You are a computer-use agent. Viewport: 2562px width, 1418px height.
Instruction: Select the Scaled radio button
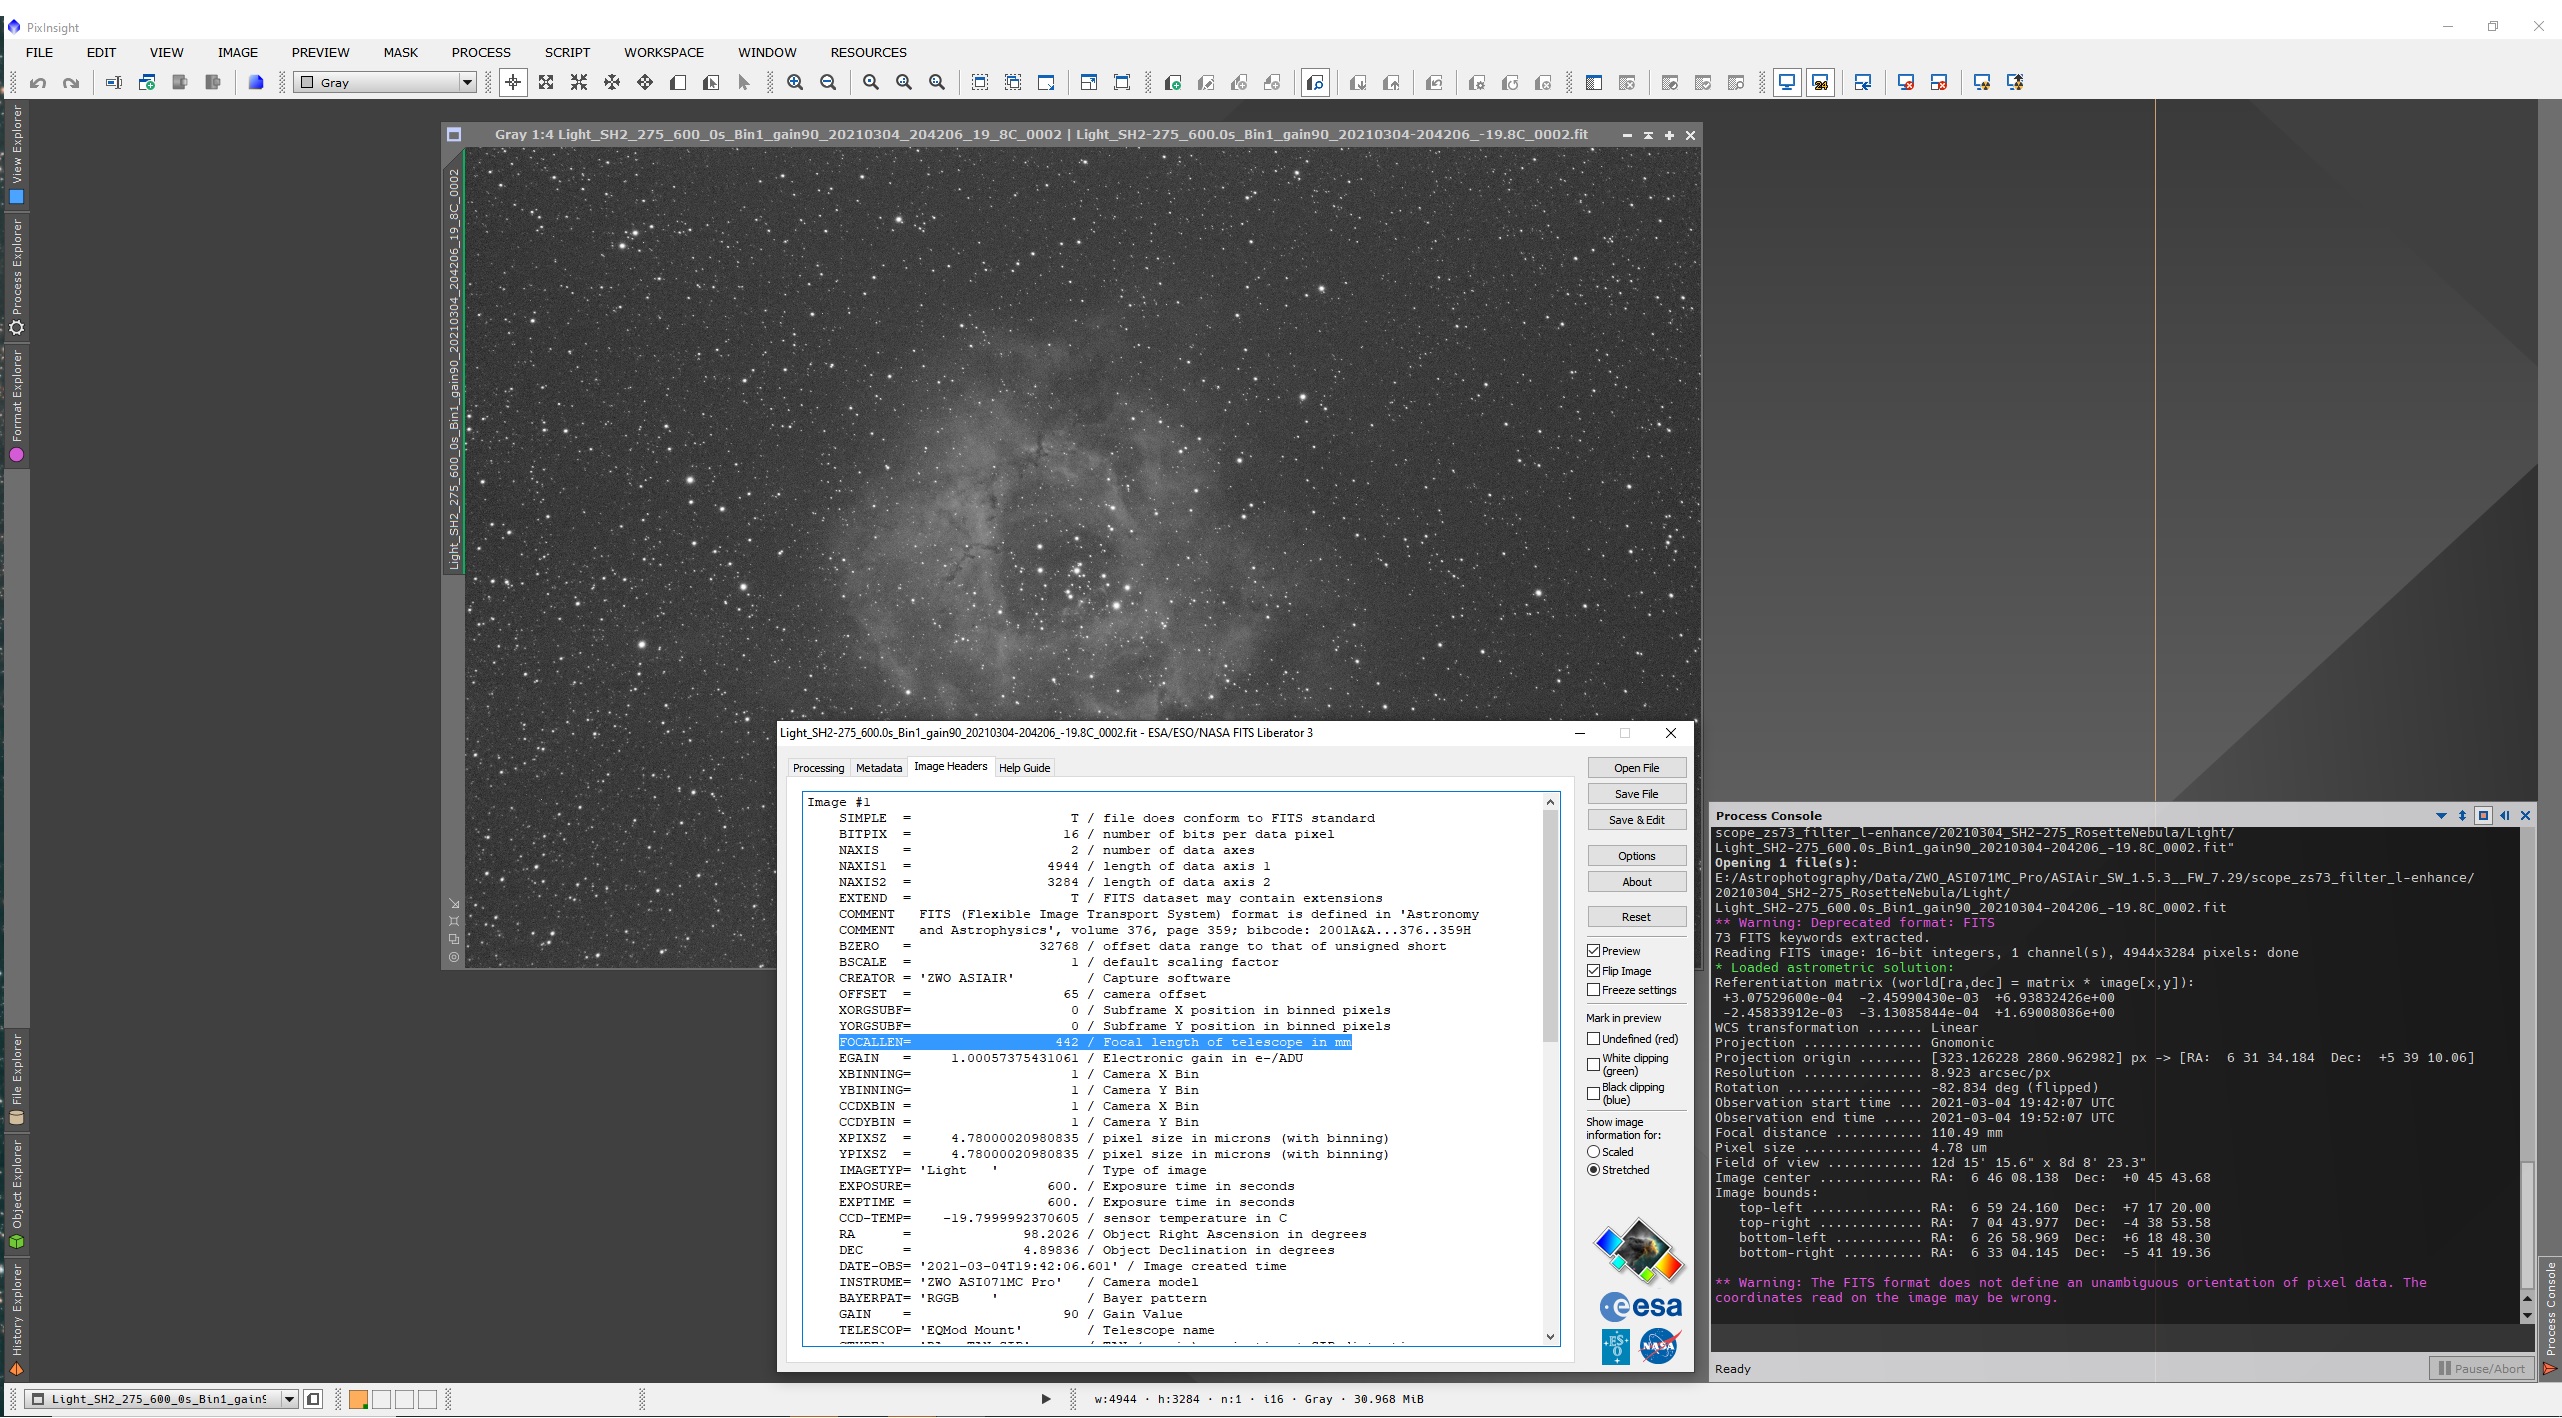click(1594, 1152)
